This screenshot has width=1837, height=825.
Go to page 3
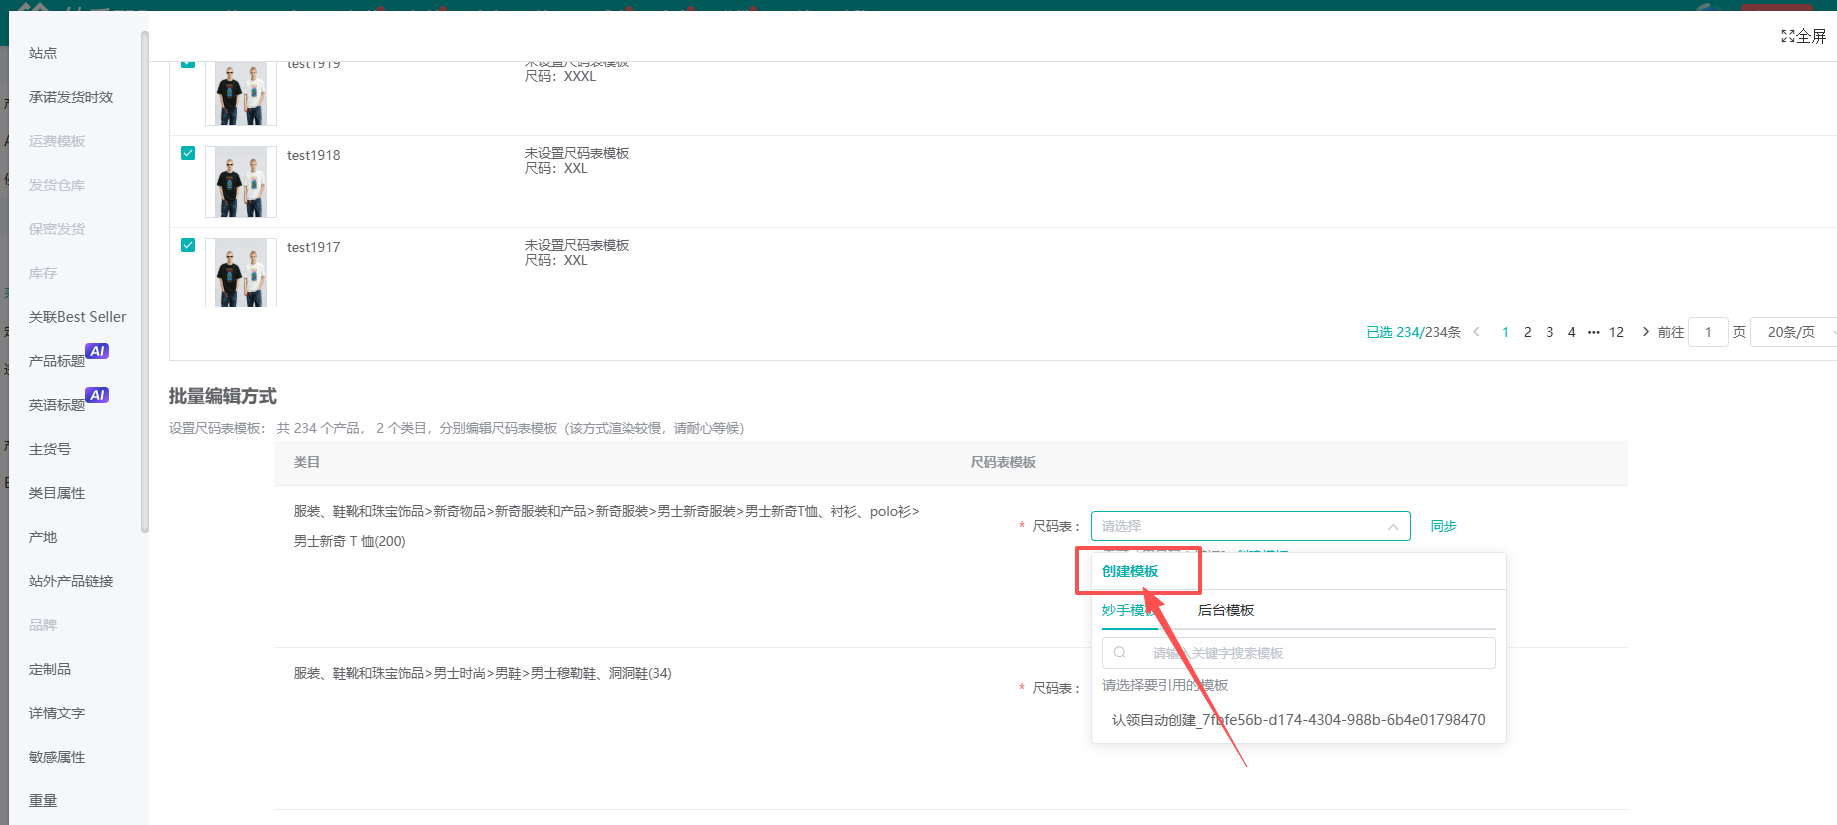click(1549, 332)
